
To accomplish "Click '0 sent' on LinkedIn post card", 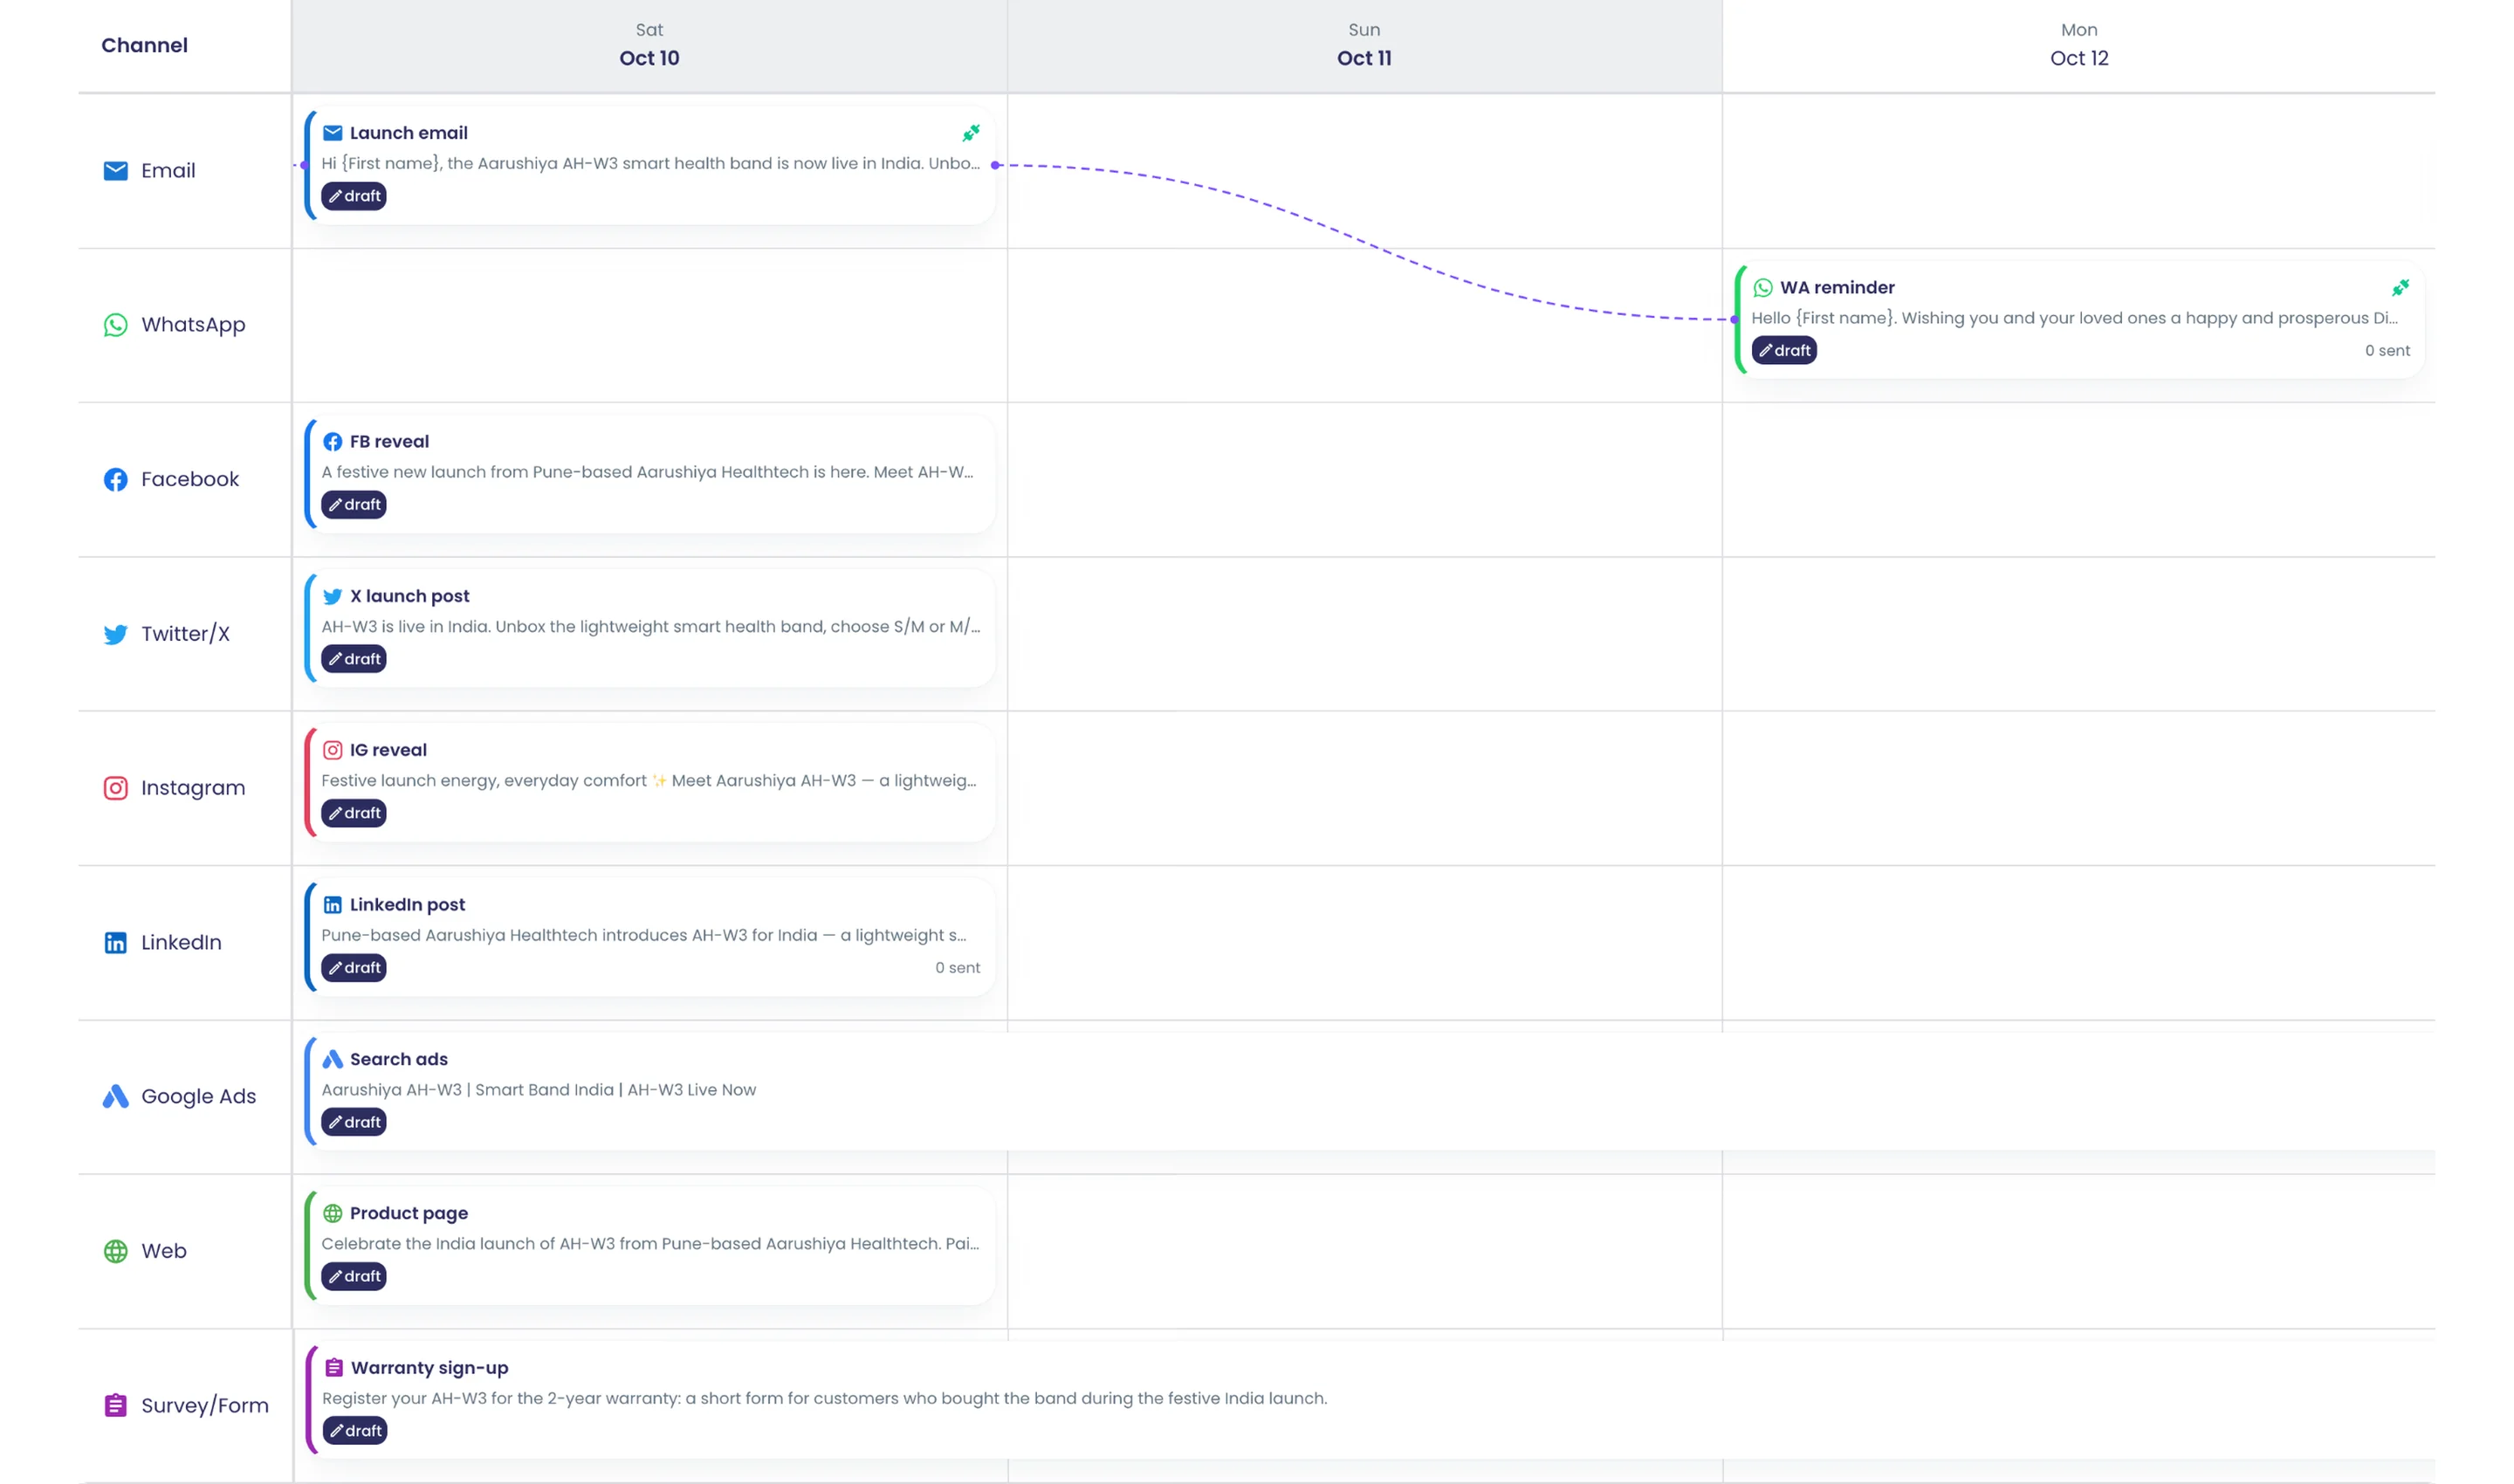I will tap(957, 968).
